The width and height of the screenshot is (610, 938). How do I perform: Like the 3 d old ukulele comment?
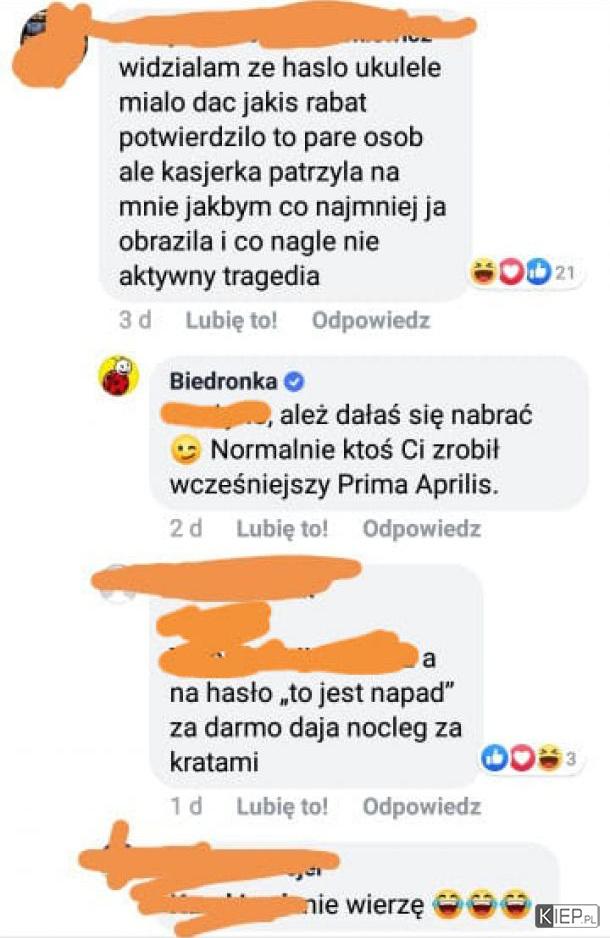pyautogui.click(x=231, y=320)
